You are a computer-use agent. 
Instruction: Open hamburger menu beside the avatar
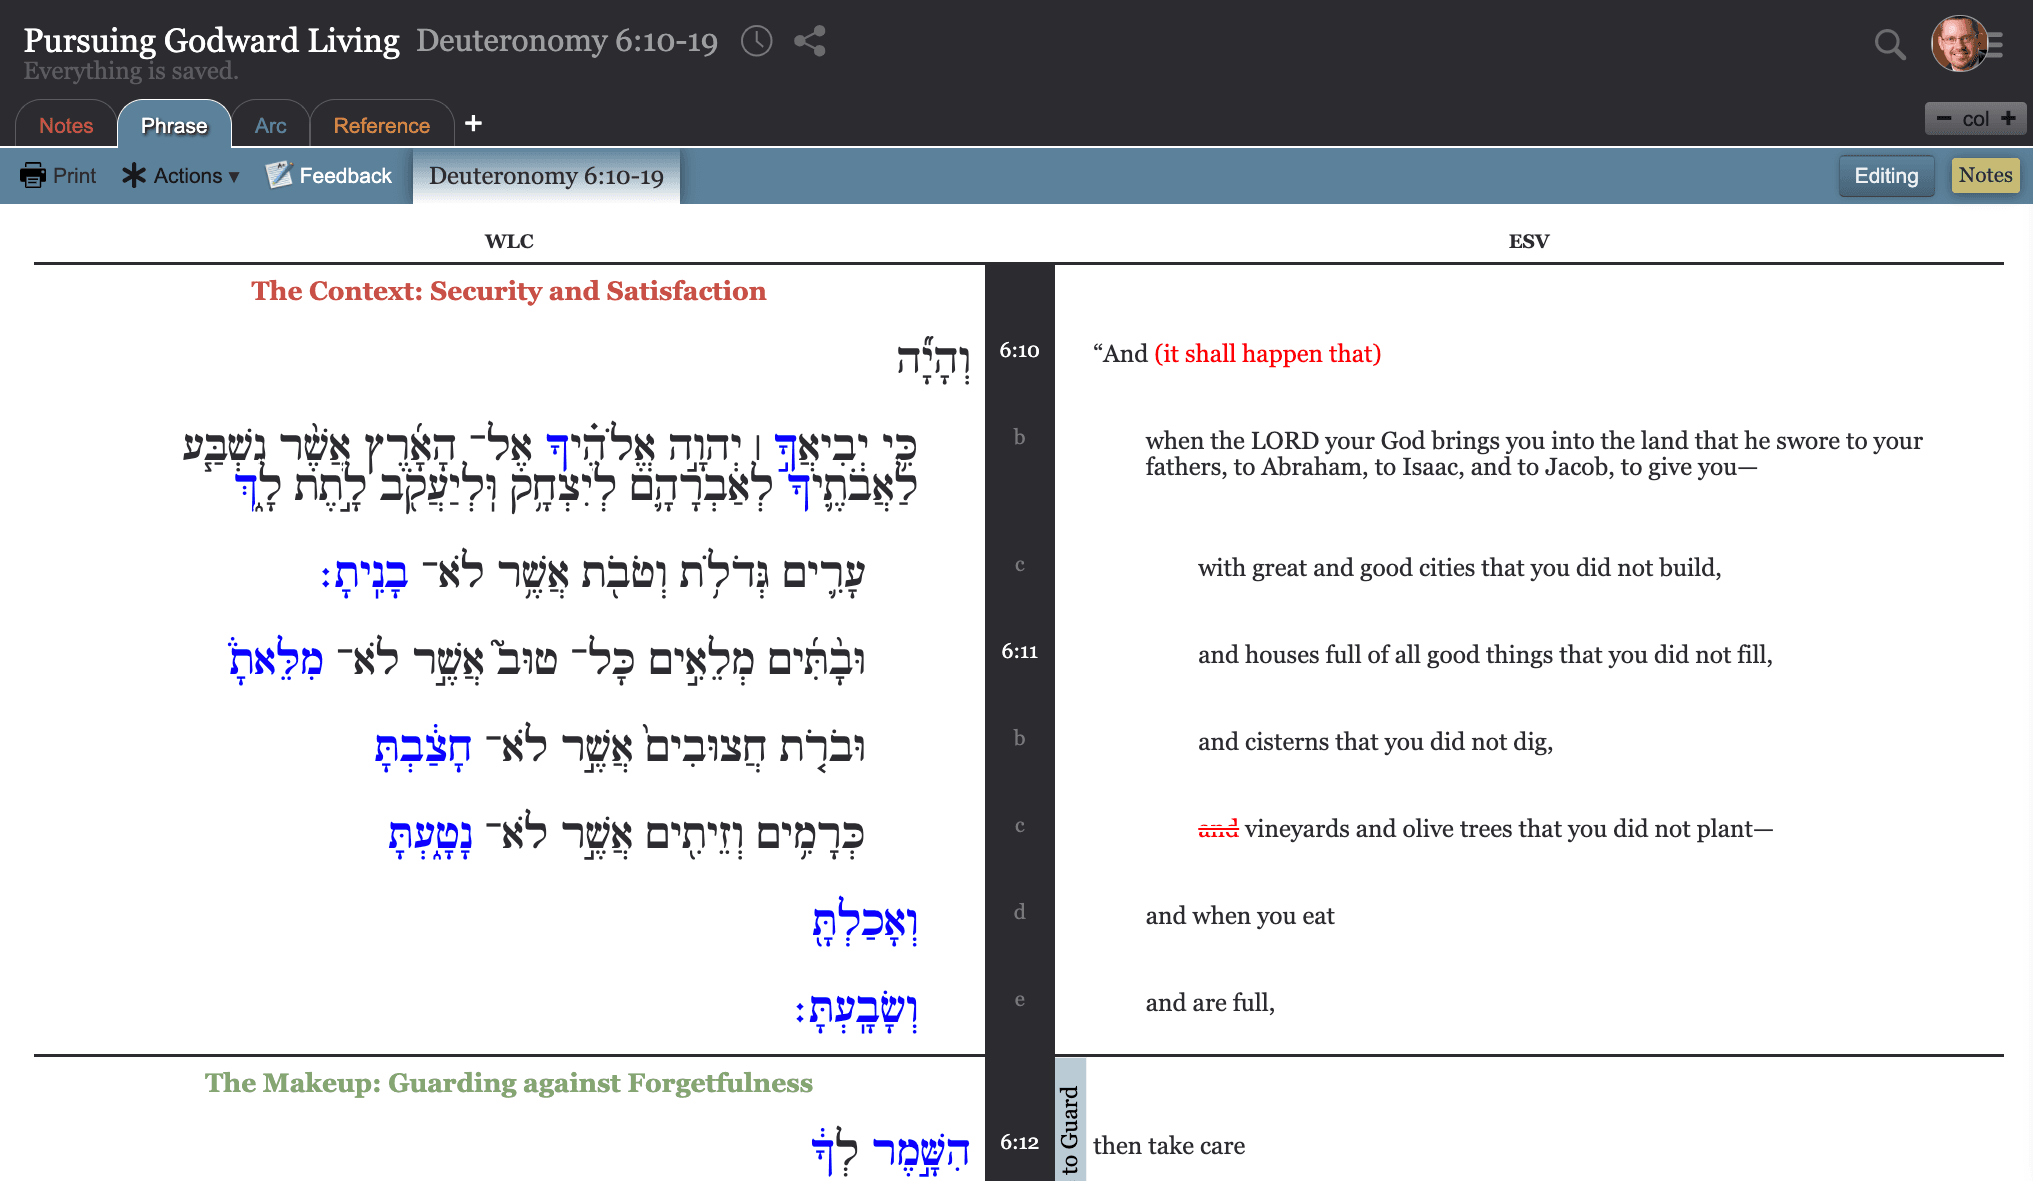(x=1996, y=44)
